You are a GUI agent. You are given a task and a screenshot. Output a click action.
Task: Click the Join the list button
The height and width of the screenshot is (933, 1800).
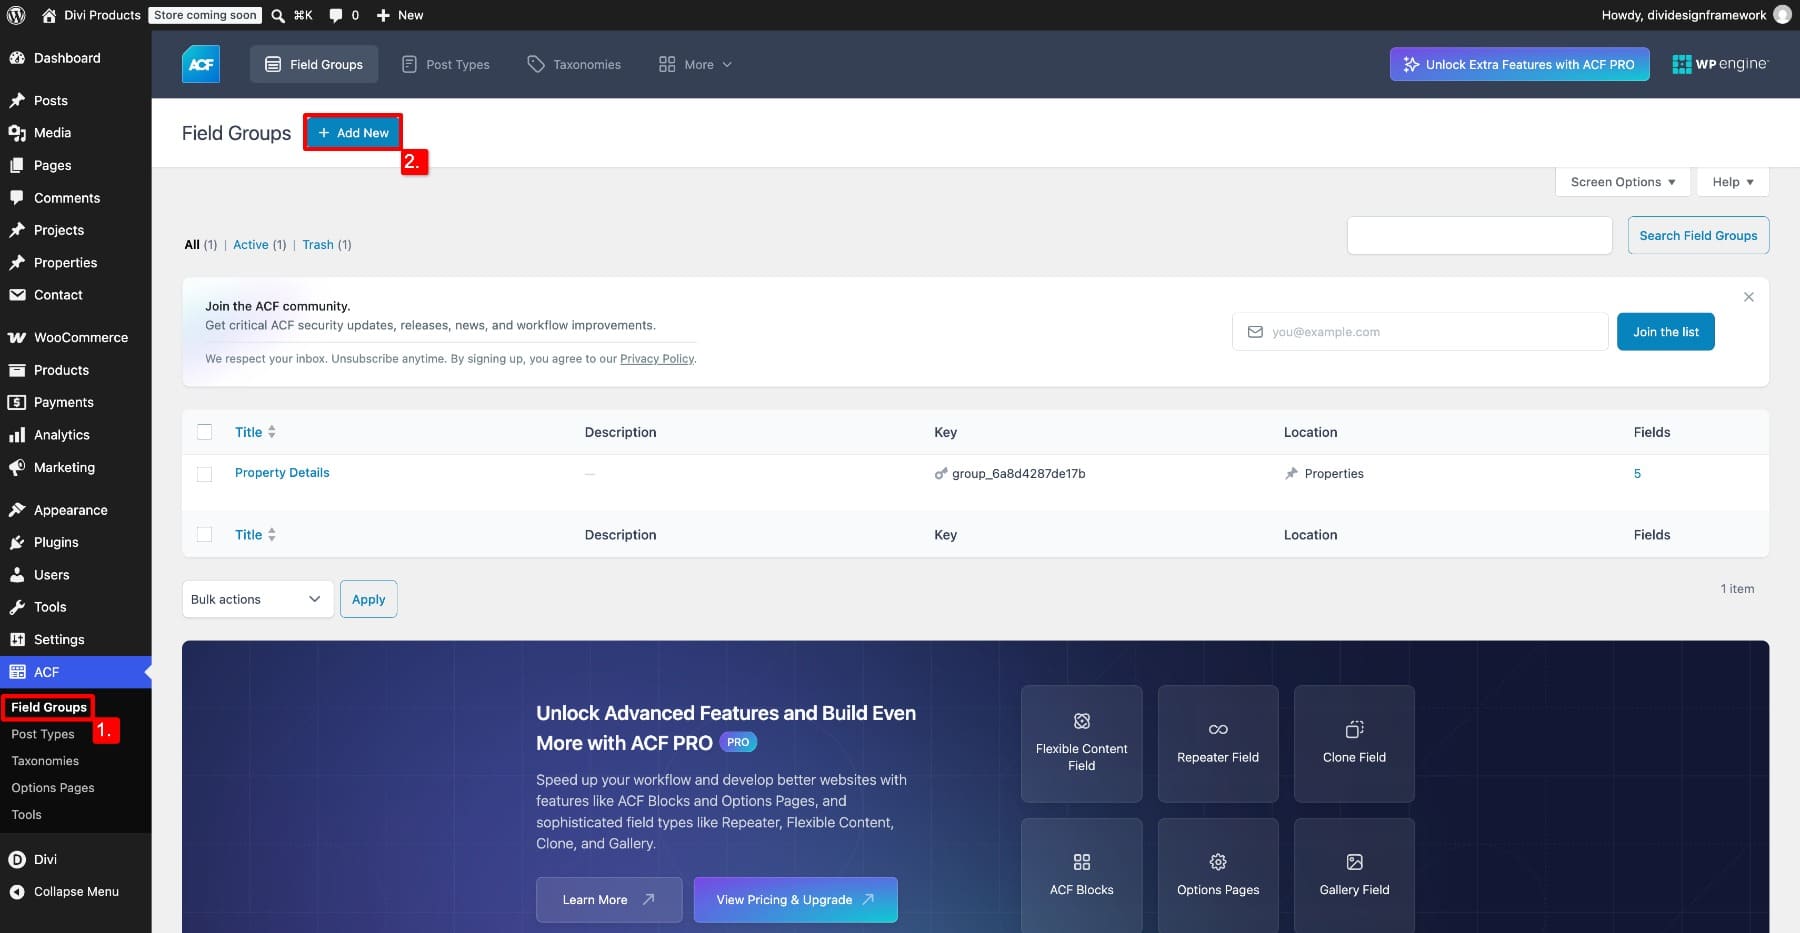[1665, 332]
